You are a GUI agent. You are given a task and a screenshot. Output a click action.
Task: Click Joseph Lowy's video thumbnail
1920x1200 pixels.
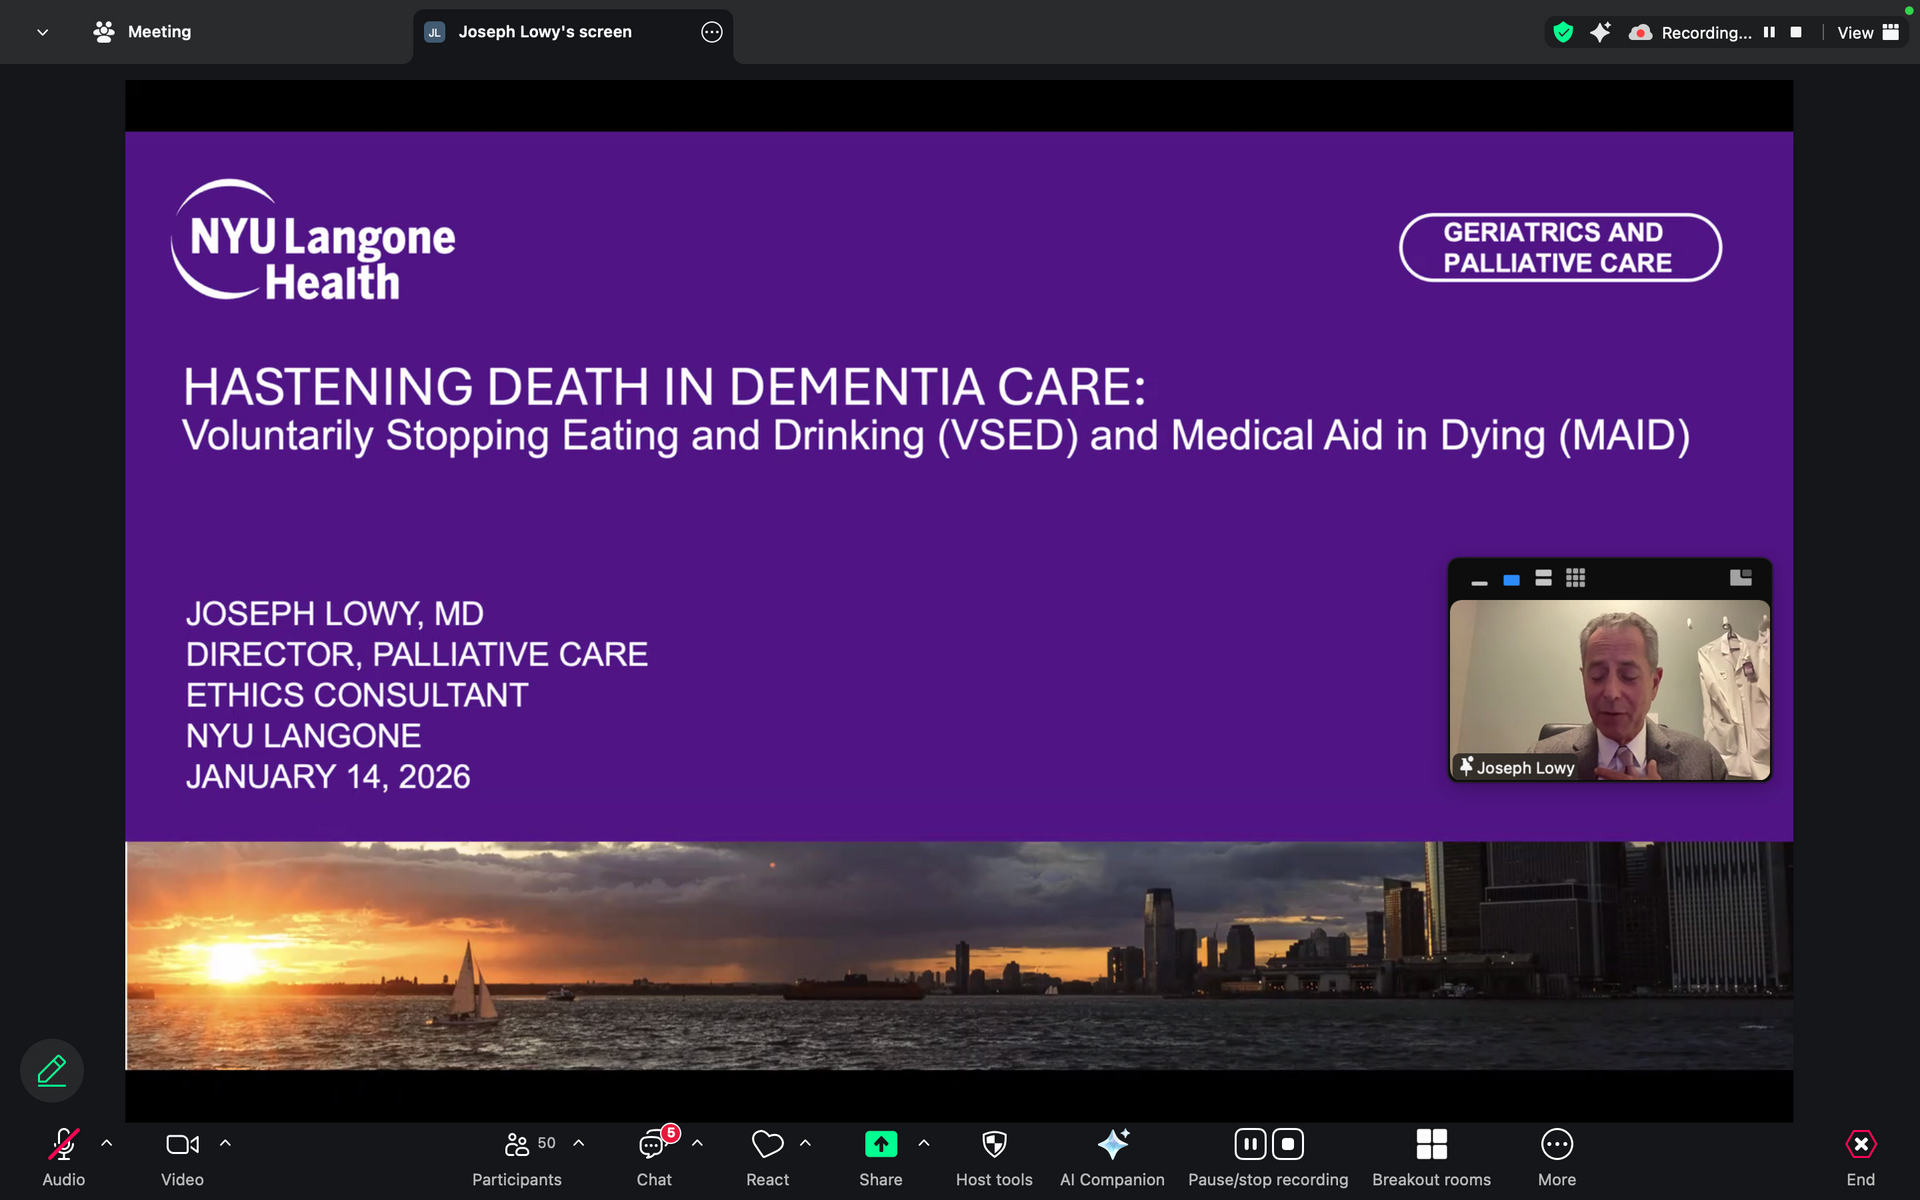click(1609, 690)
